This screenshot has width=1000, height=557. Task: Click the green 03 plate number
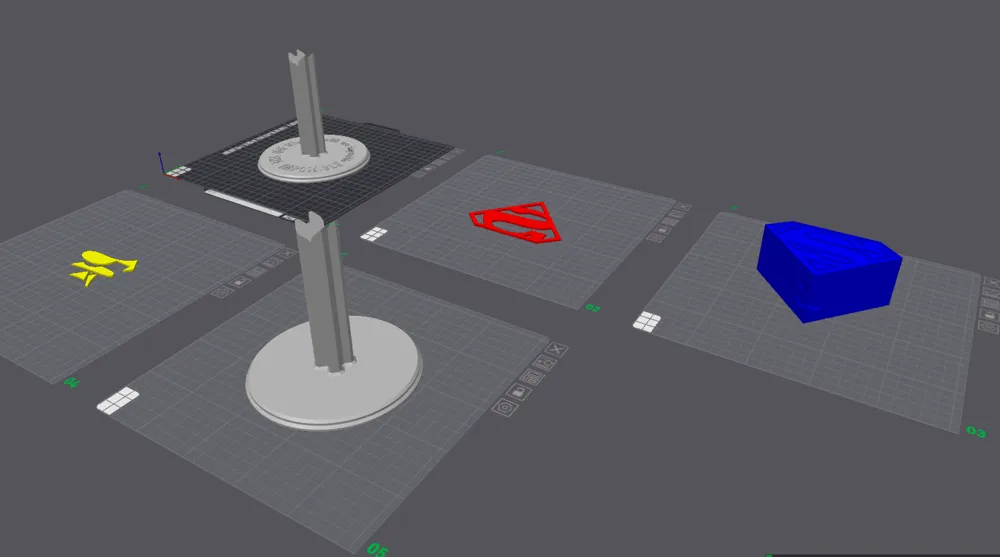tap(976, 431)
